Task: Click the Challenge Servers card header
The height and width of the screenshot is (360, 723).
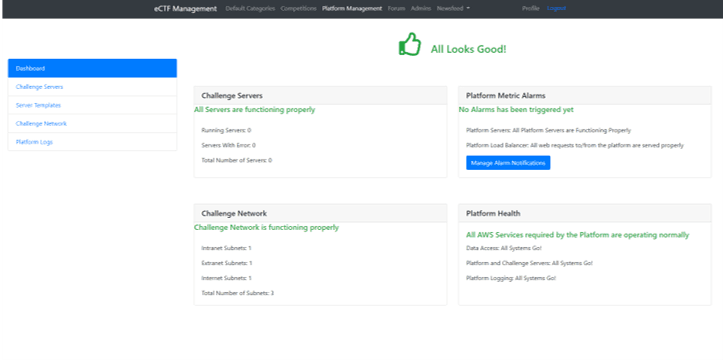Action: coord(320,95)
